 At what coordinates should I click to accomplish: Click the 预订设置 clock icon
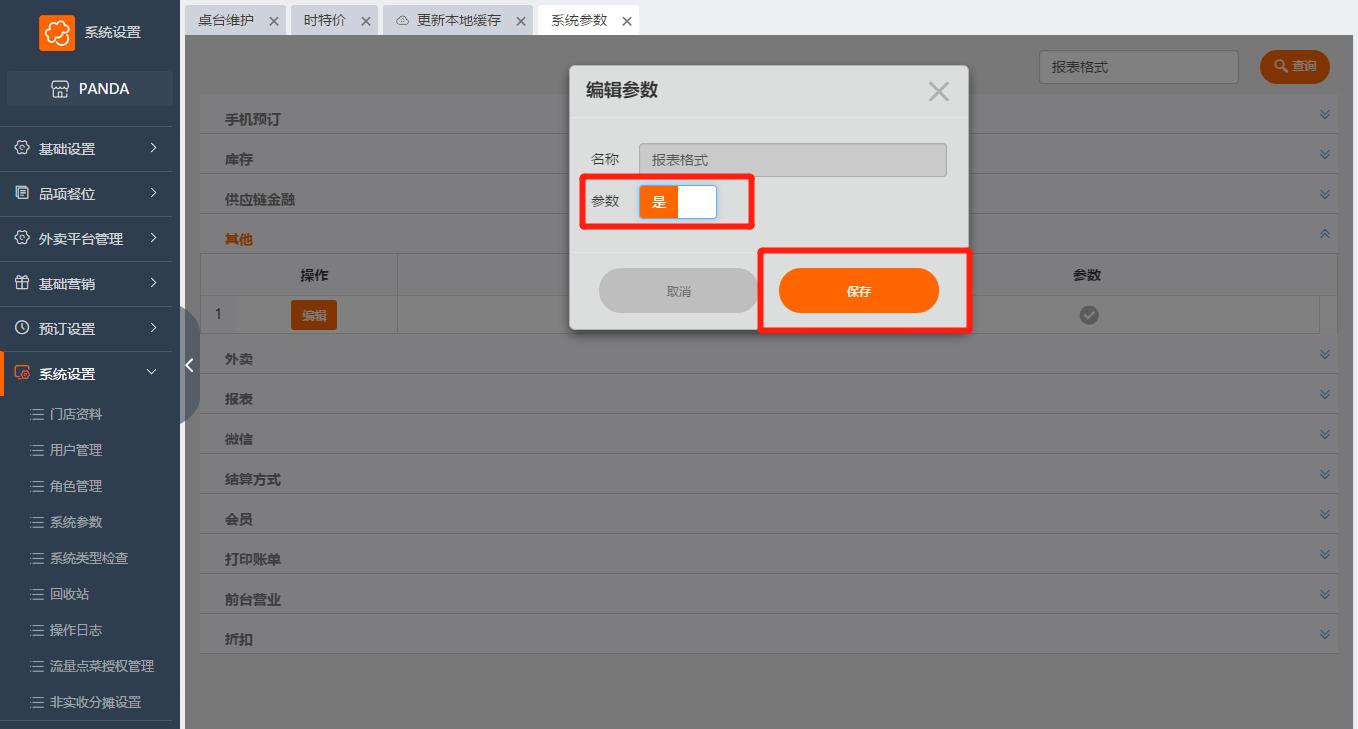[22, 328]
